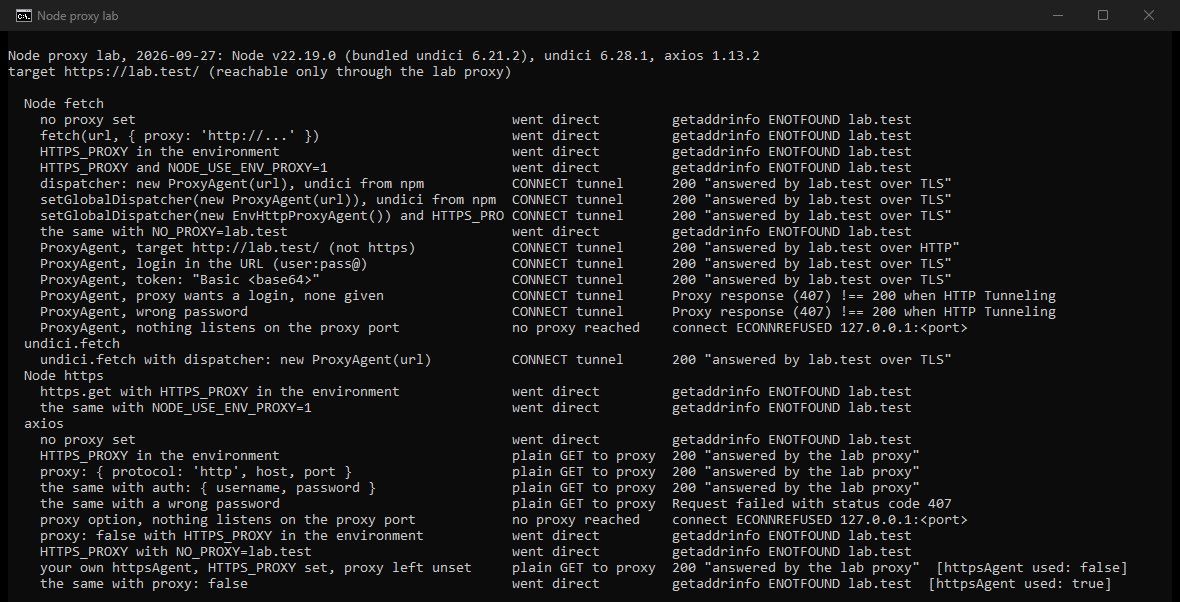The width and height of the screenshot is (1180, 602).
Task: Close the Node proxy lab window
Action: tap(1149, 15)
